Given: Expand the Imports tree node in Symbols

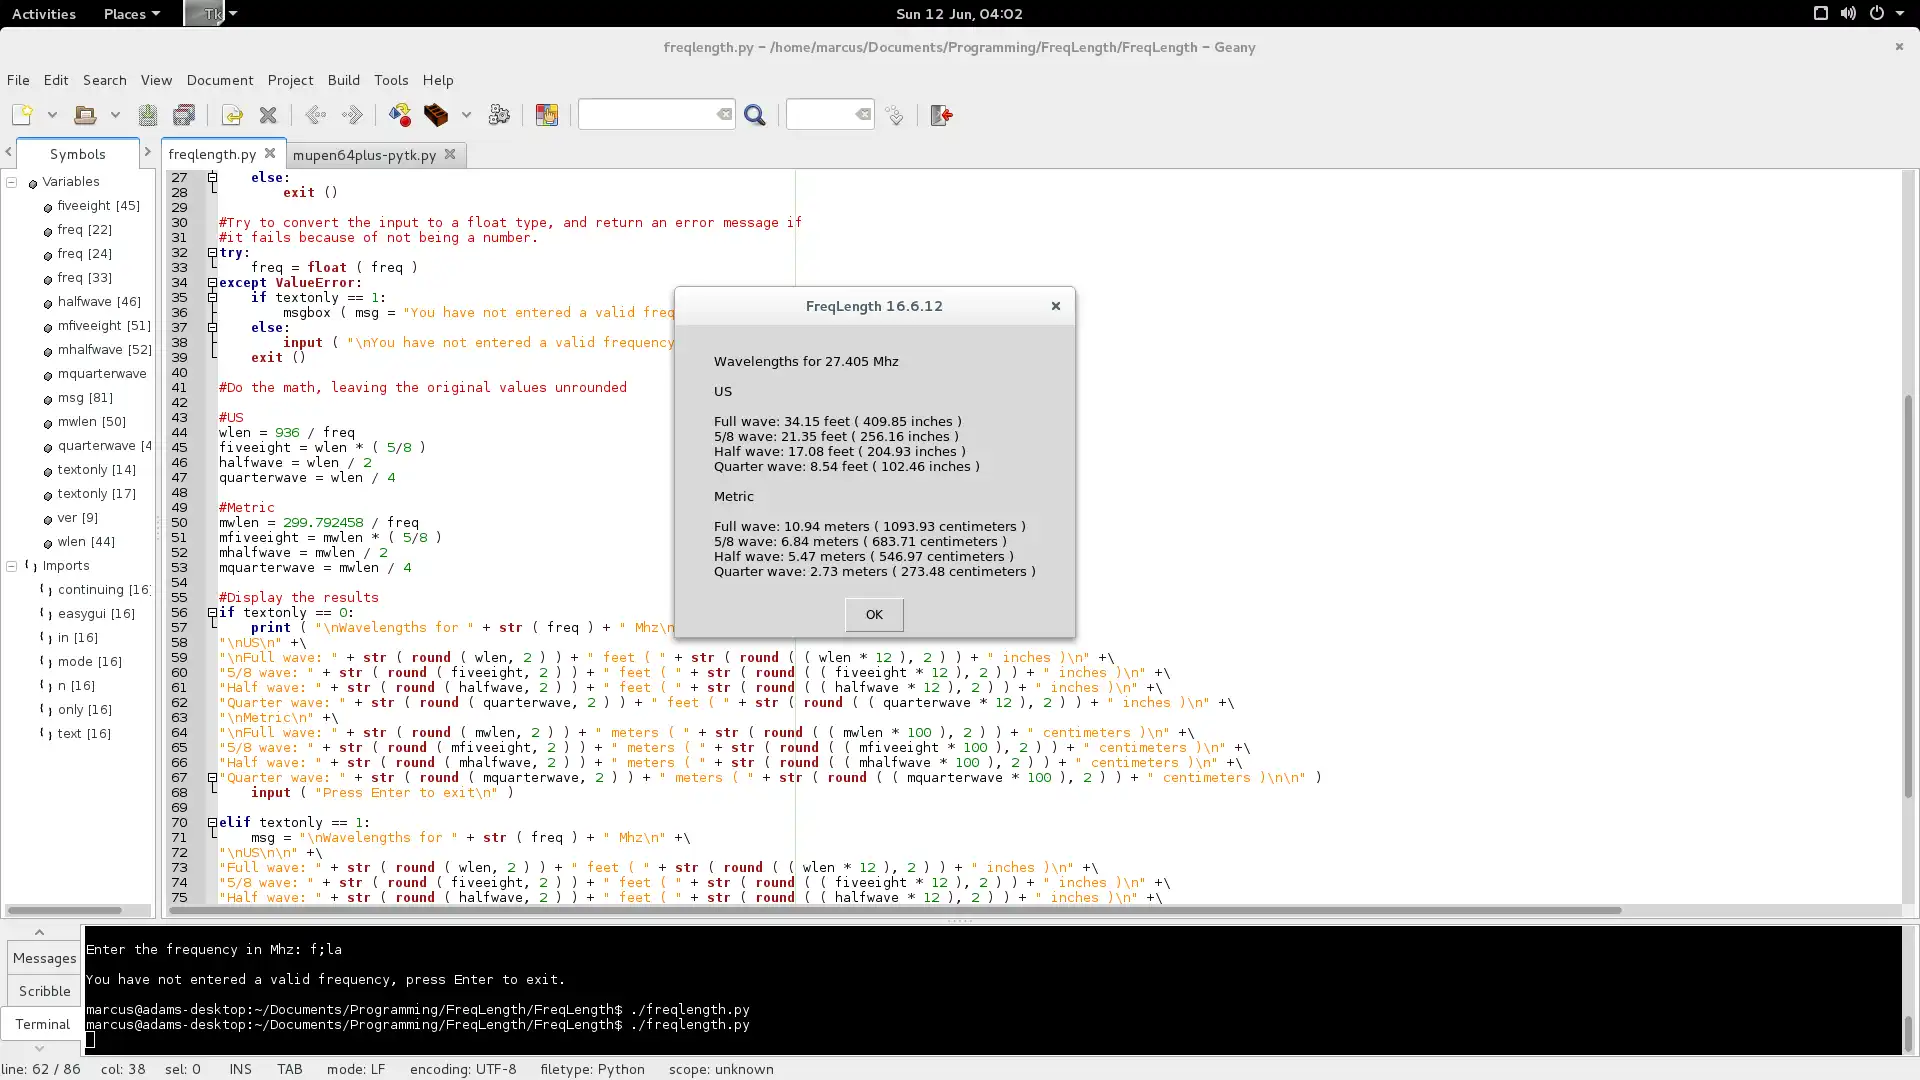Looking at the screenshot, I should coord(9,566).
